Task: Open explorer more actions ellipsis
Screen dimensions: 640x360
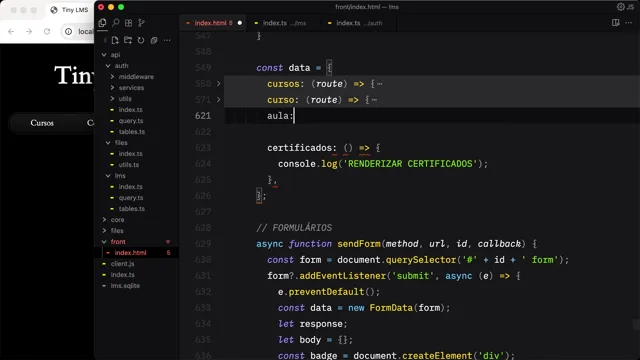Action: (x=167, y=40)
